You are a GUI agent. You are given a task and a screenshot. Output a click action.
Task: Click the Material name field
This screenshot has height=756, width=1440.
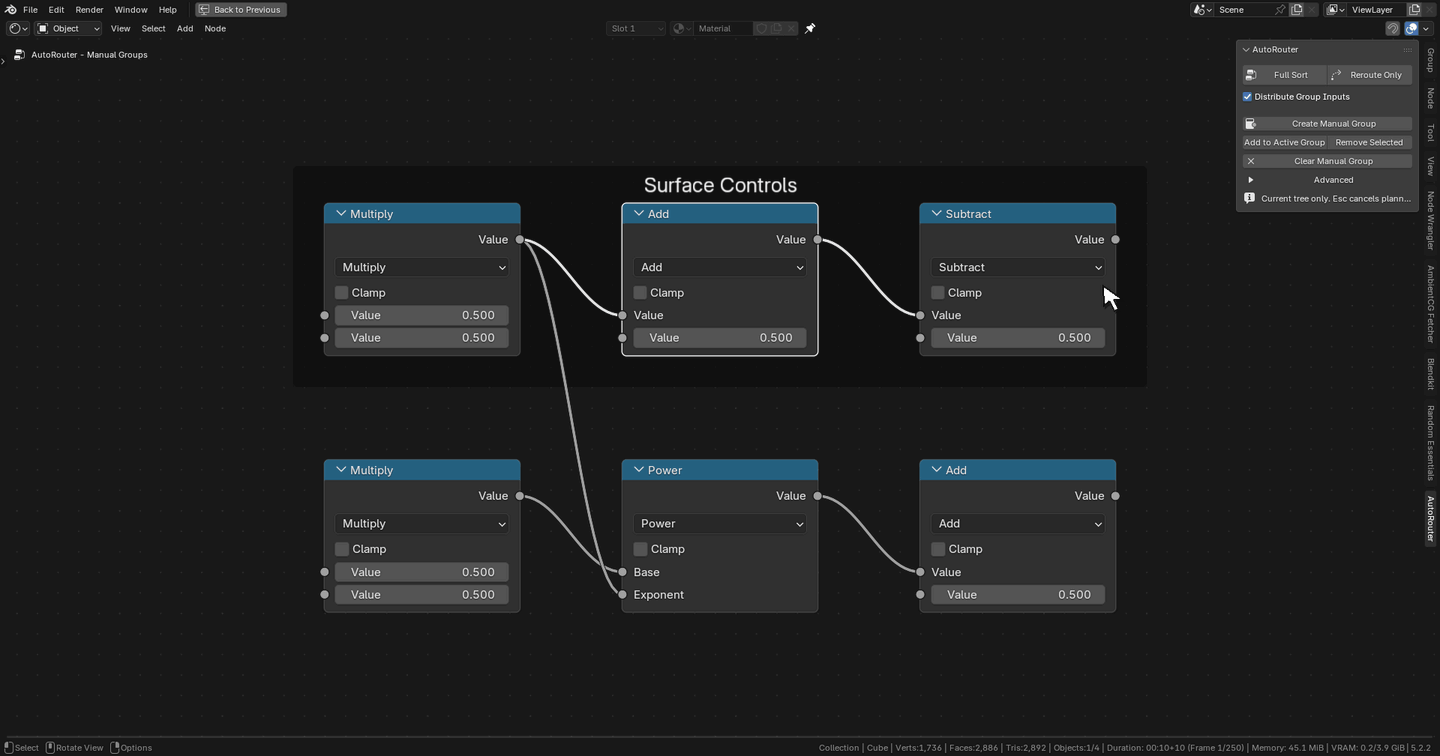point(724,28)
